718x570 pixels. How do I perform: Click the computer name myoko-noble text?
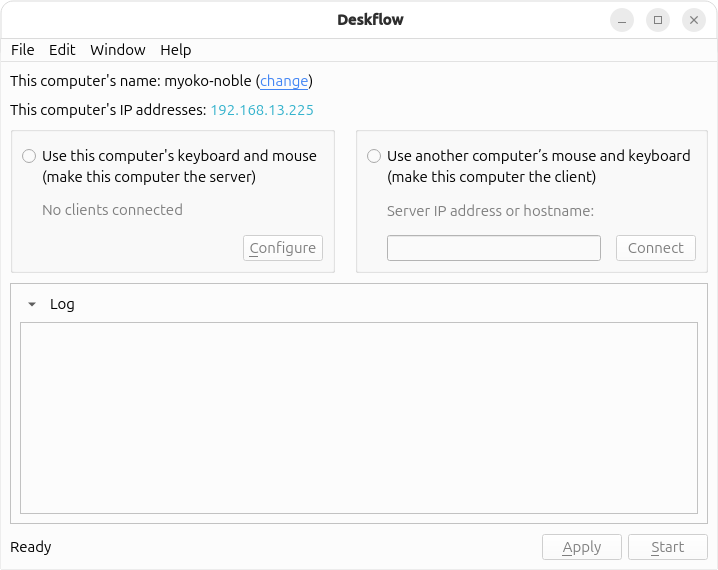pyautogui.click(x=208, y=81)
